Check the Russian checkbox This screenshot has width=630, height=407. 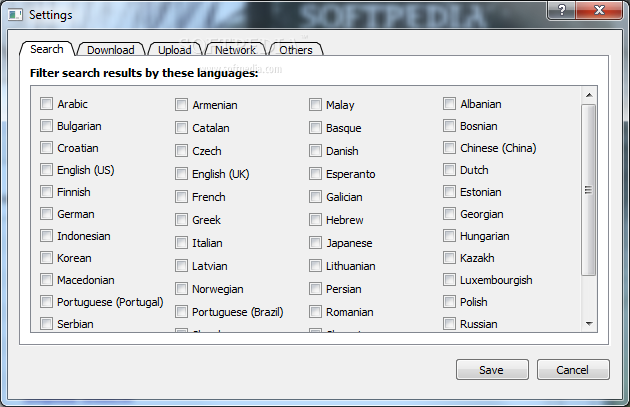coord(449,323)
